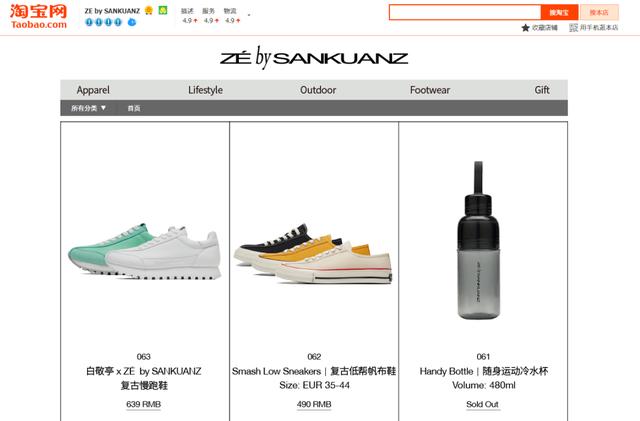Open the Footwear menu
Image resolution: width=640 pixels, height=421 pixels.
[430, 90]
